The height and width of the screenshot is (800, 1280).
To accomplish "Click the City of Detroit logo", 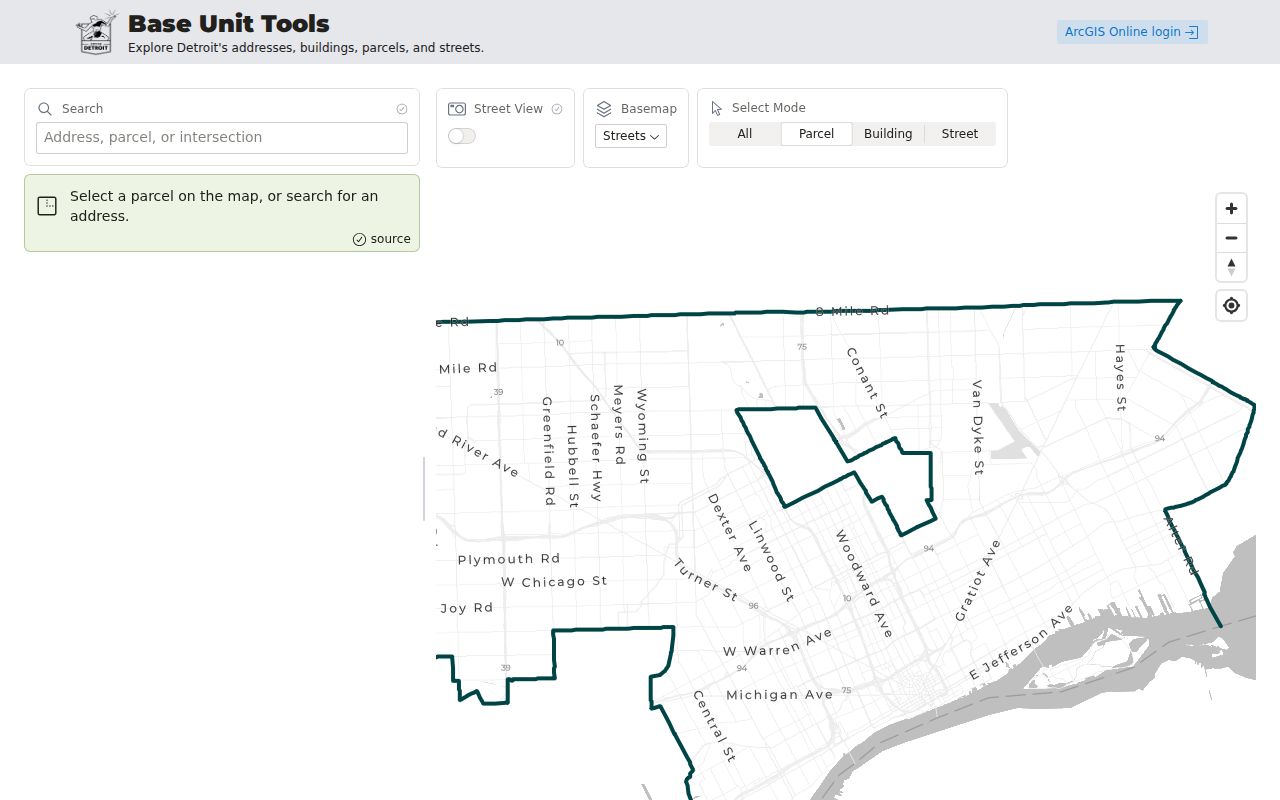I will tap(97, 33).
